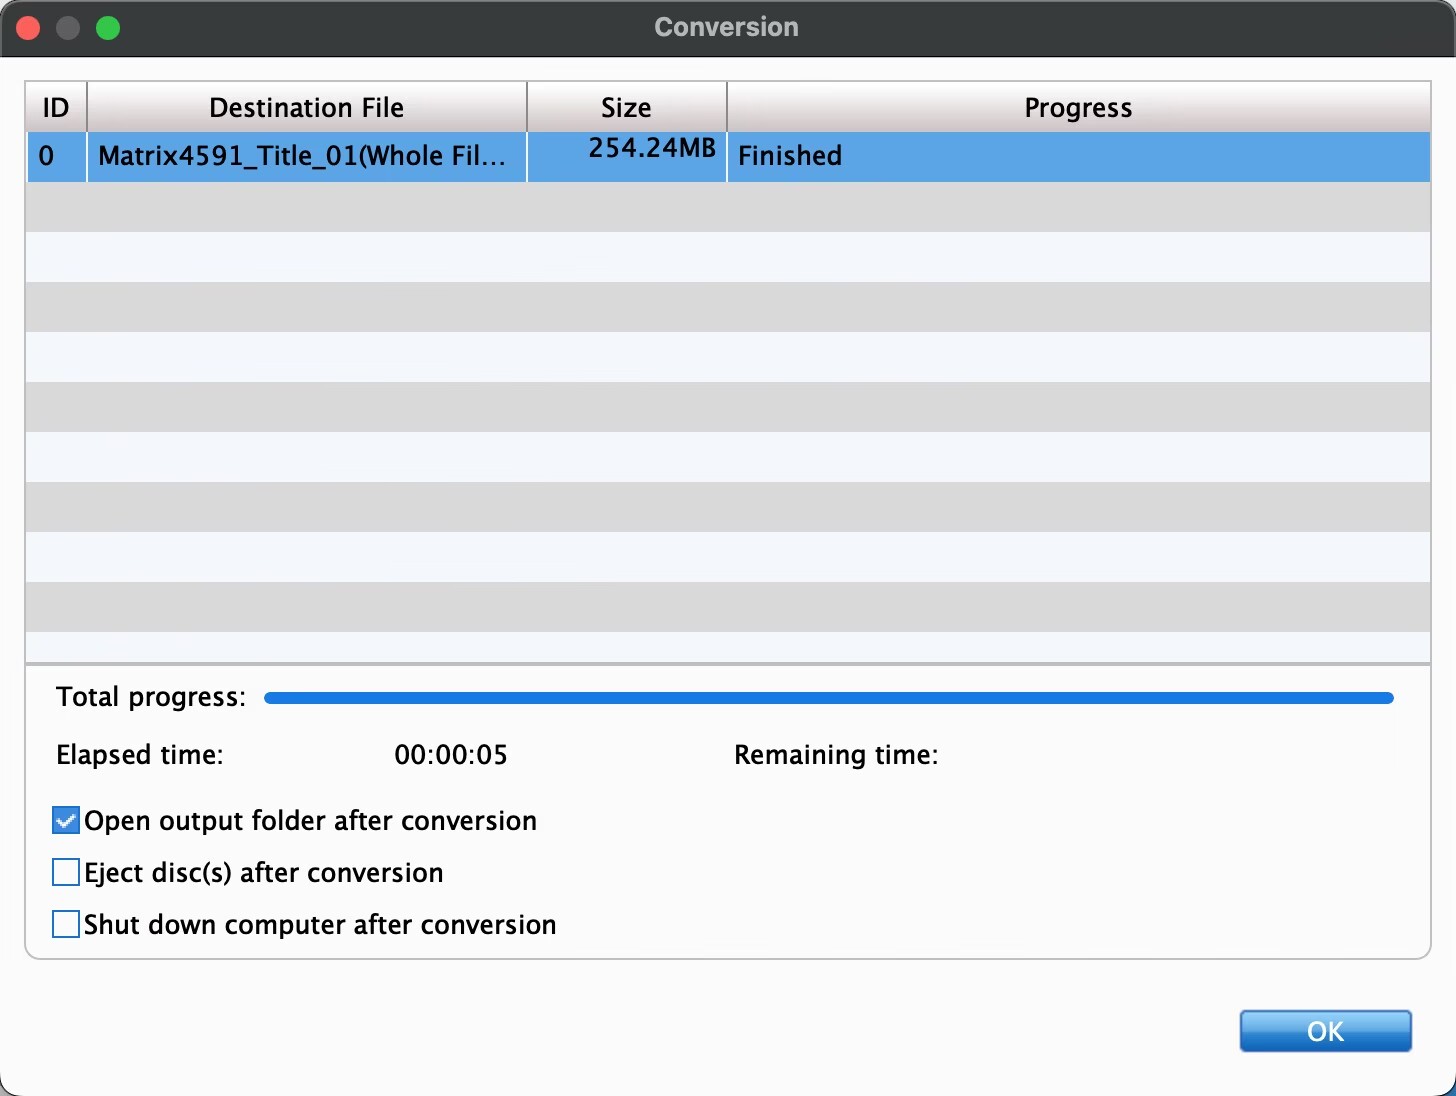1456x1096 pixels.
Task: Click the green zoom window button
Action: point(108,28)
